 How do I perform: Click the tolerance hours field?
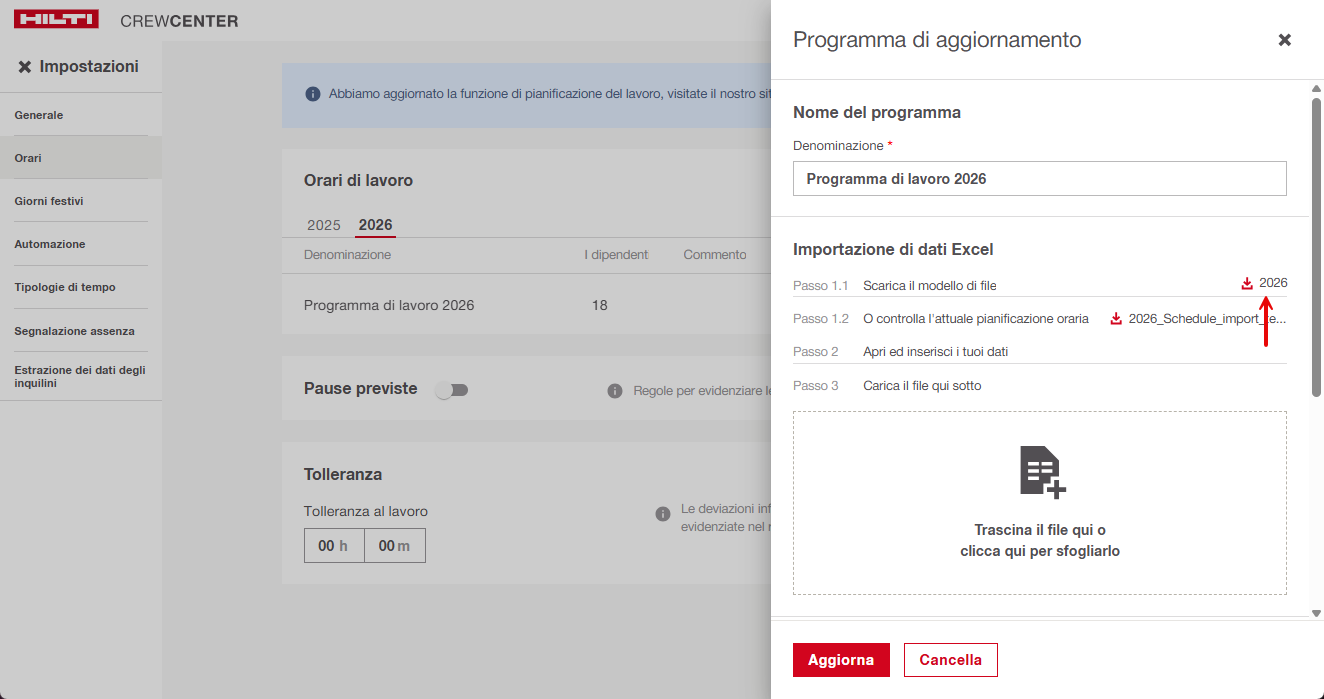click(333, 546)
